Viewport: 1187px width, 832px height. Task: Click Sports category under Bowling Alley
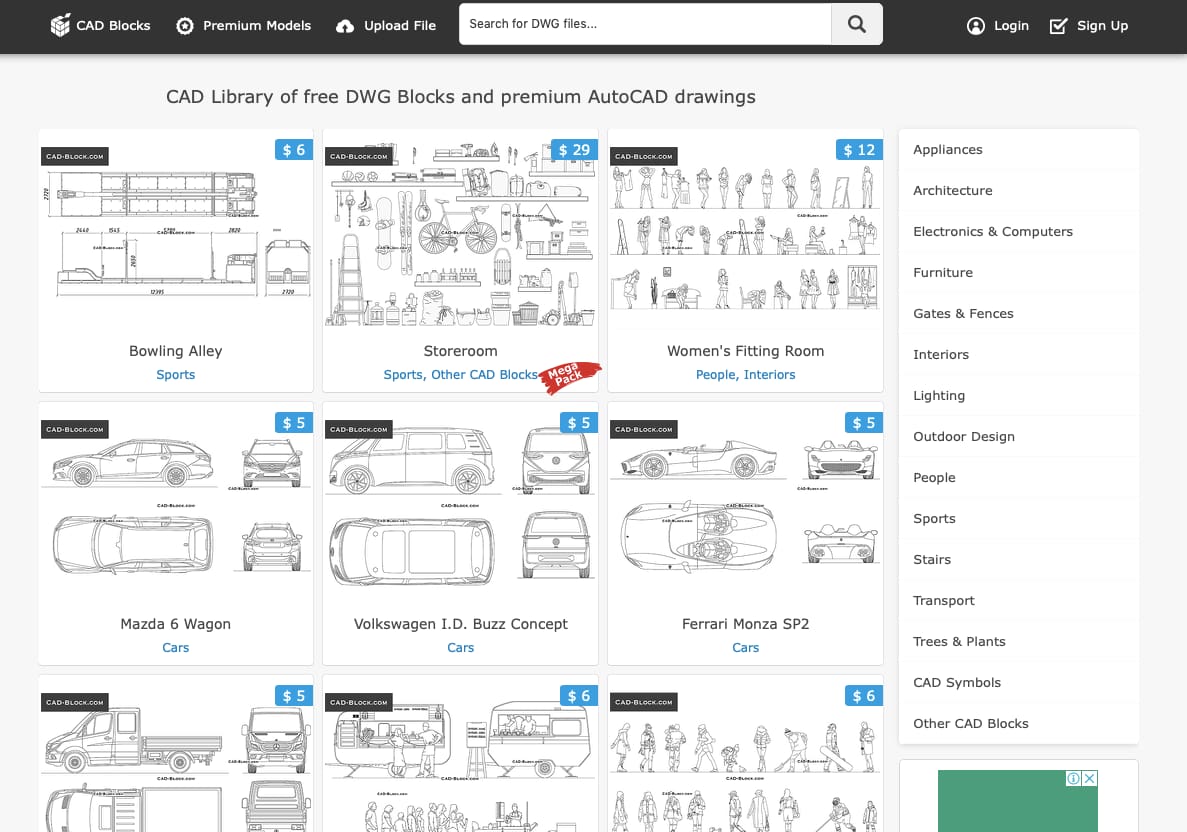click(x=176, y=375)
